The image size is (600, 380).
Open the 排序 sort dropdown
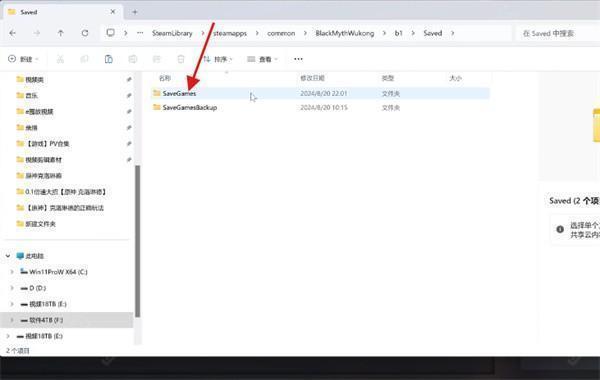pyautogui.click(x=218, y=59)
